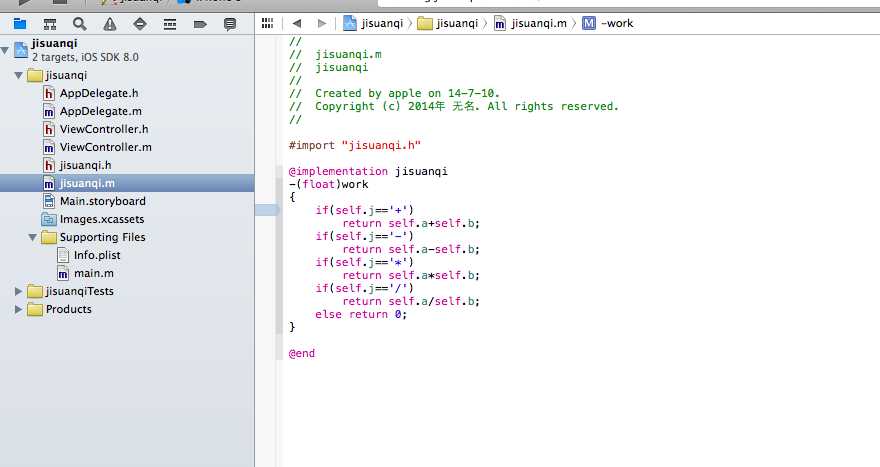Click the @end line

point(302,353)
